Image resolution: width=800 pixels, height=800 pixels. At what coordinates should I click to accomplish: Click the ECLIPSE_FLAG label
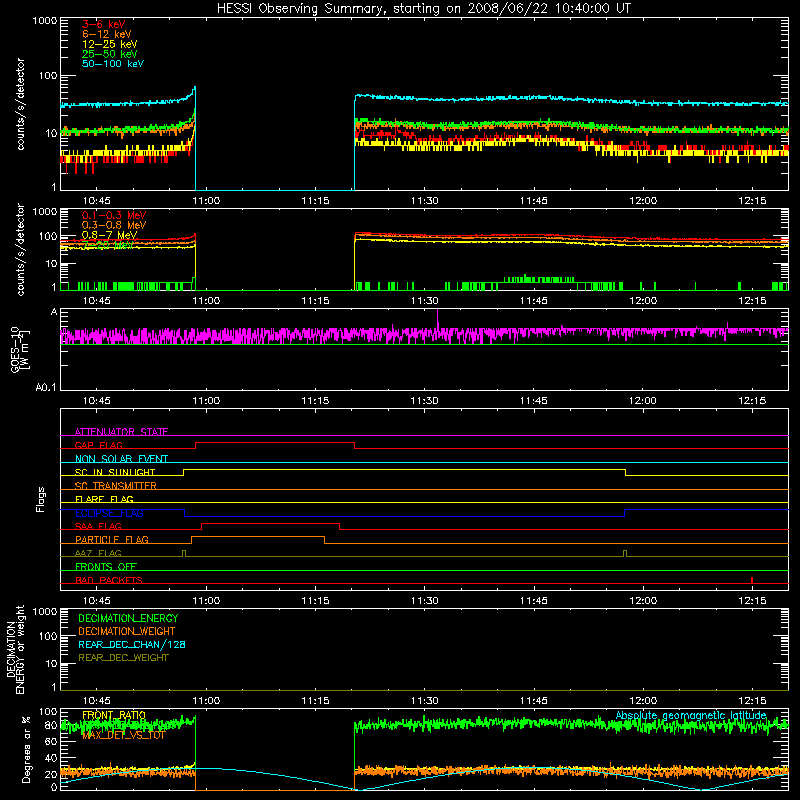109,513
